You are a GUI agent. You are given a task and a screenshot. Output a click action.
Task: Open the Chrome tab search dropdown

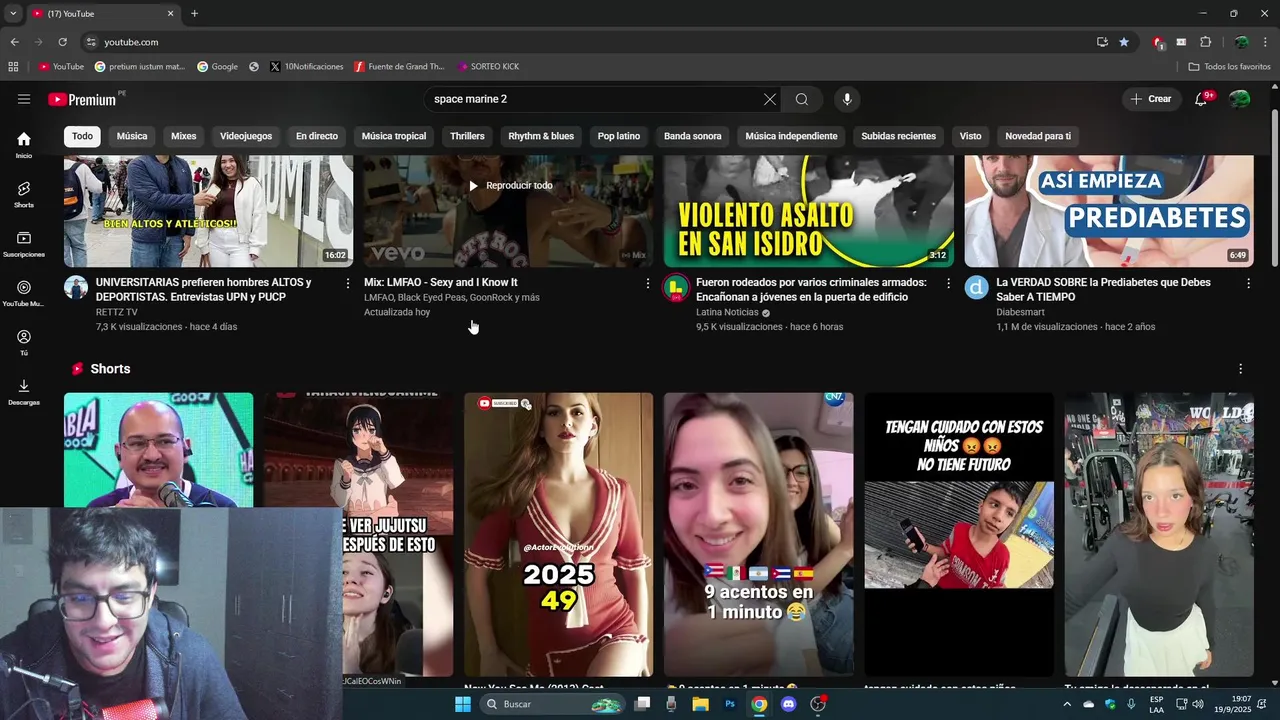pyautogui.click(x=13, y=14)
